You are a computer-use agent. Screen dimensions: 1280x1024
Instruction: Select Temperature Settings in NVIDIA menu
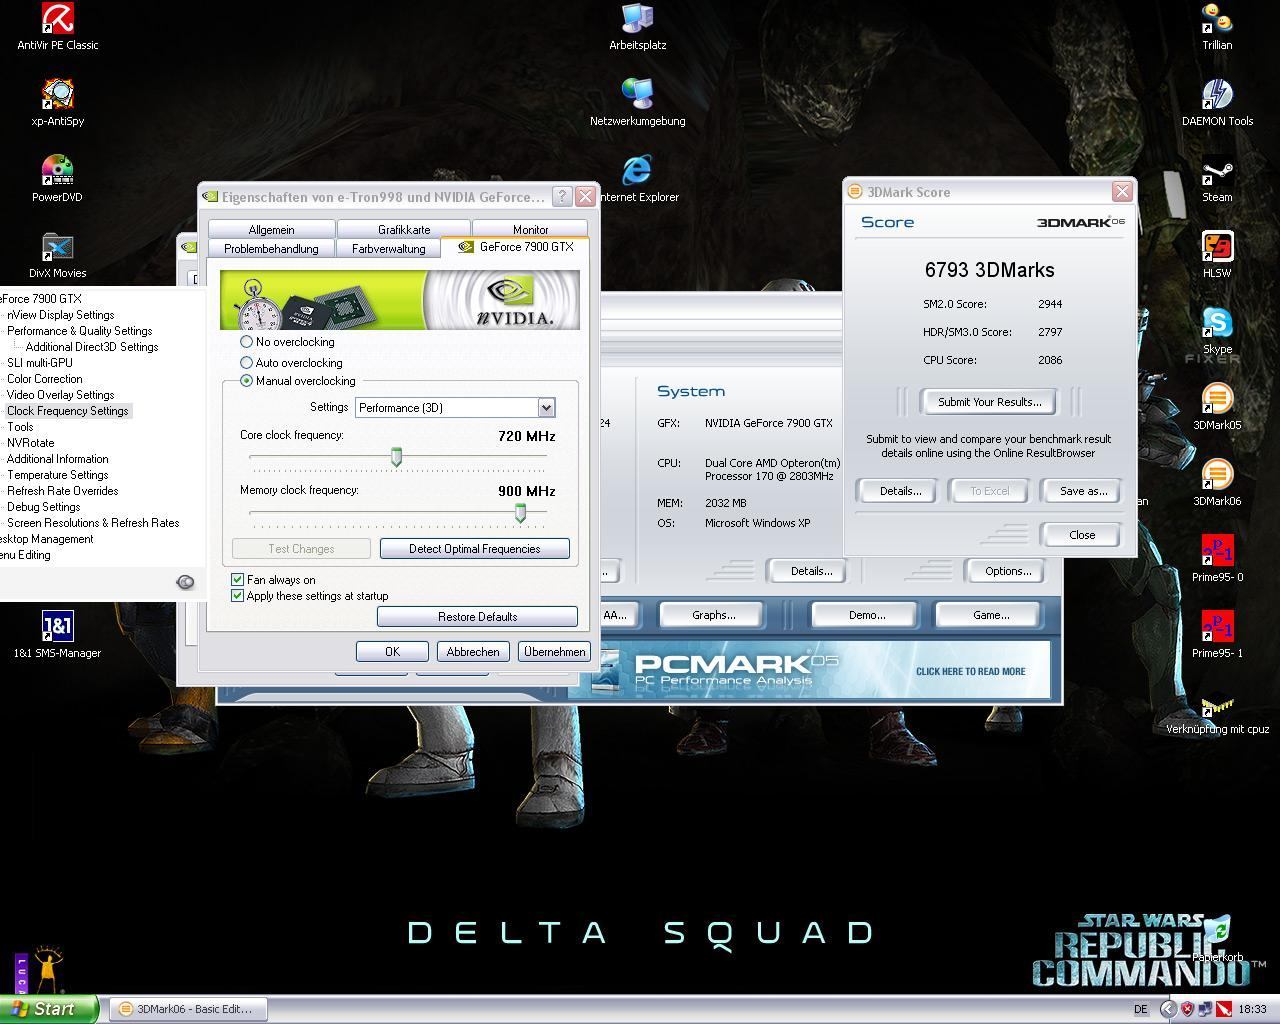click(58, 475)
